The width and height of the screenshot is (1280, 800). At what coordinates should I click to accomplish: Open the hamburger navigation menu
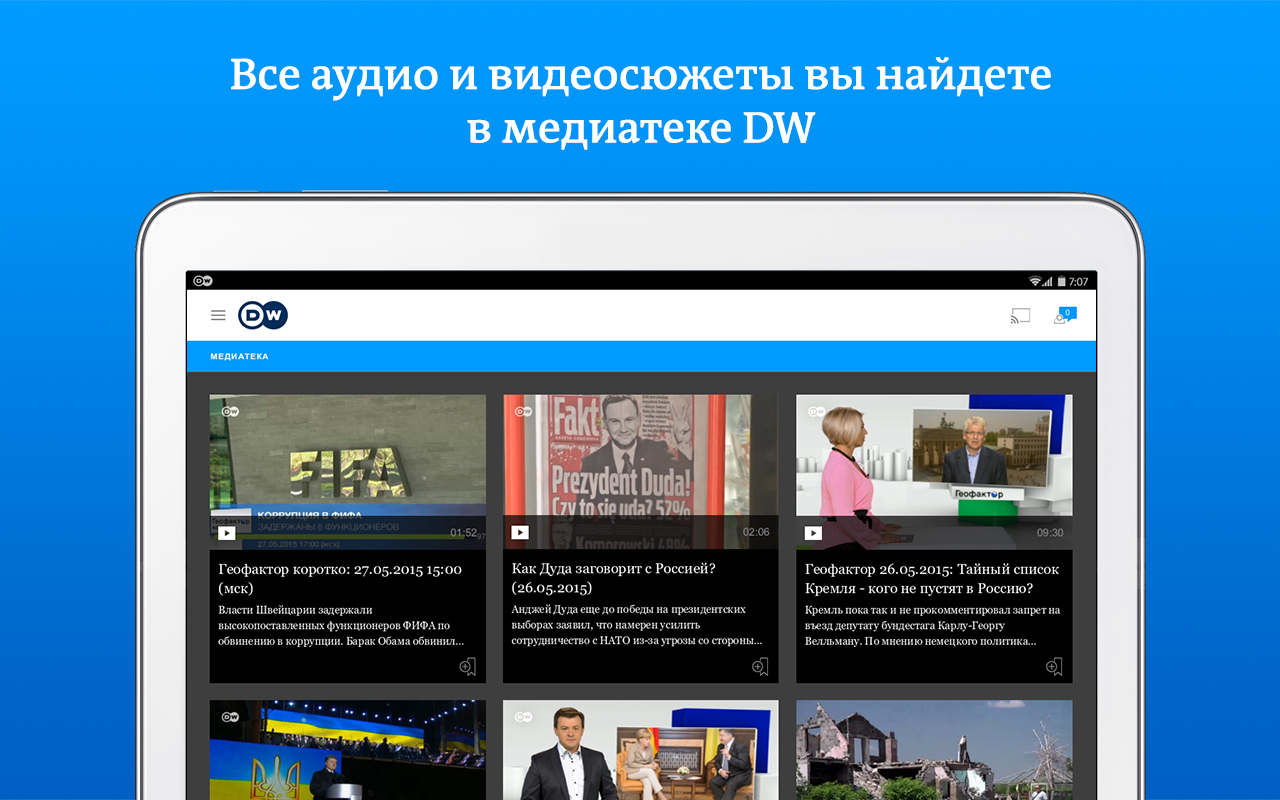[x=218, y=316]
